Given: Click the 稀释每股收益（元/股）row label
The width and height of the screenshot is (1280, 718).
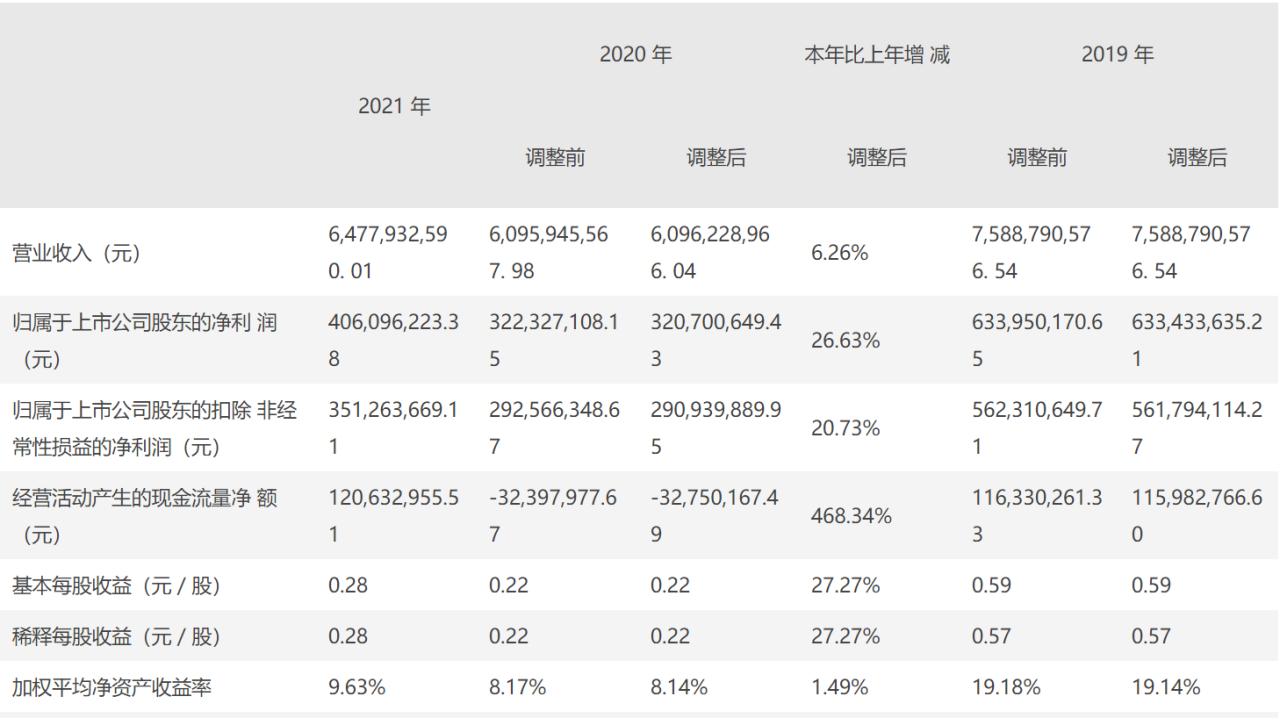Looking at the screenshot, I should pos(116,636).
